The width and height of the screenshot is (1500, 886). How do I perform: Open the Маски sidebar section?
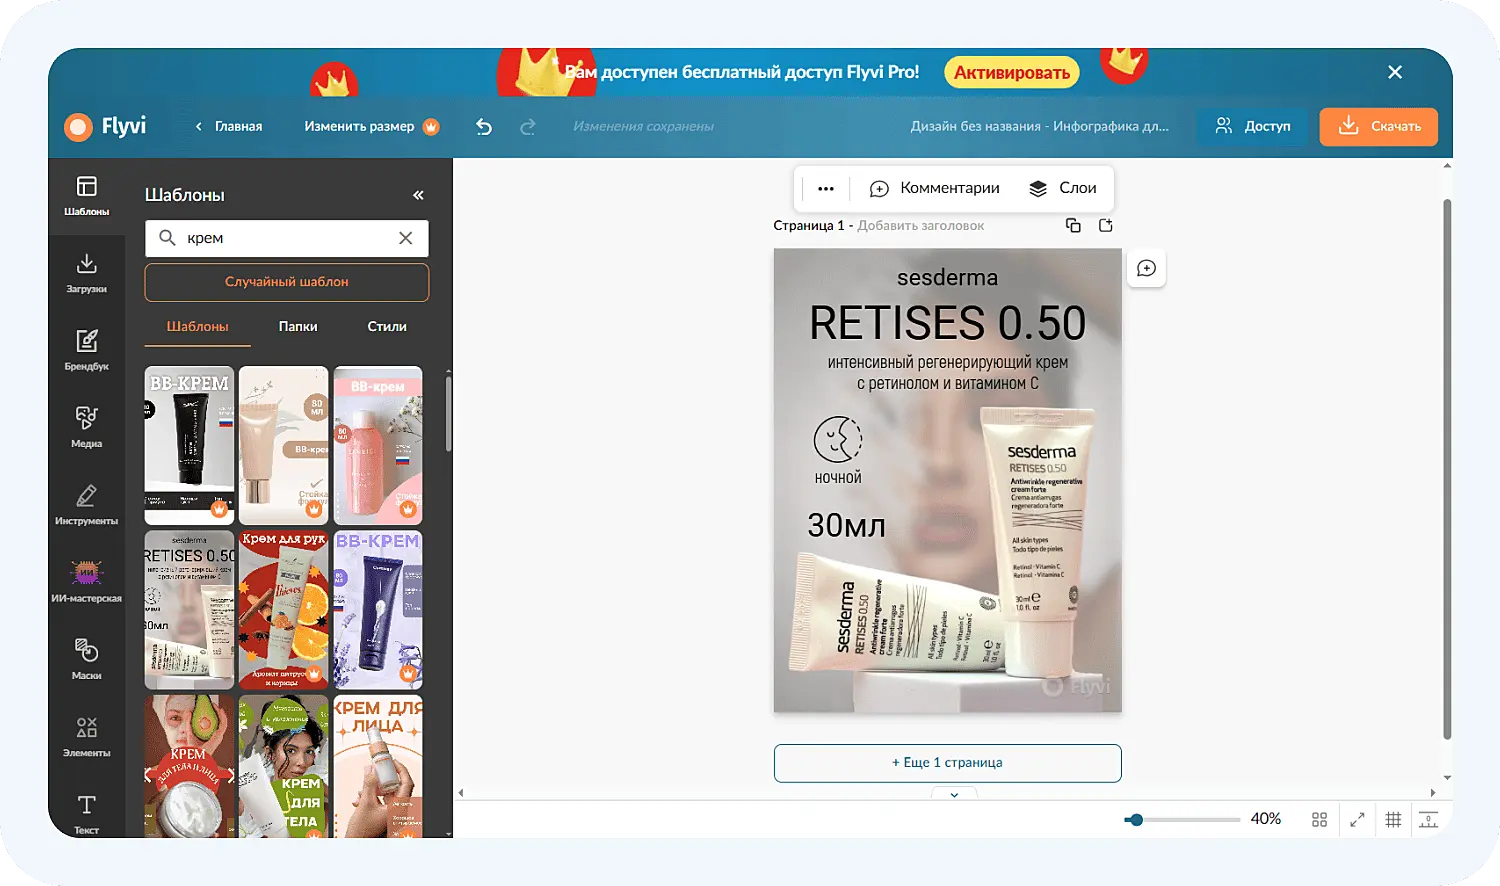pos(87,659)
